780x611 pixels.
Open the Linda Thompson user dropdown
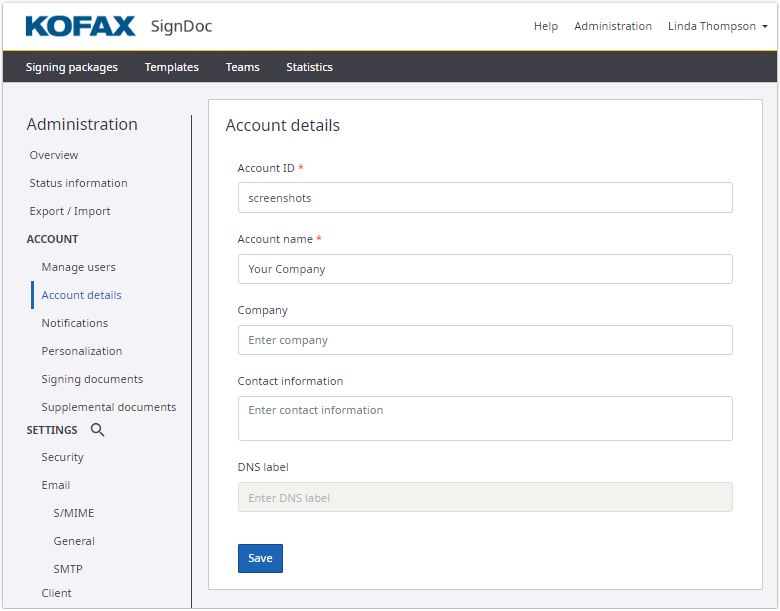(717, 26)
